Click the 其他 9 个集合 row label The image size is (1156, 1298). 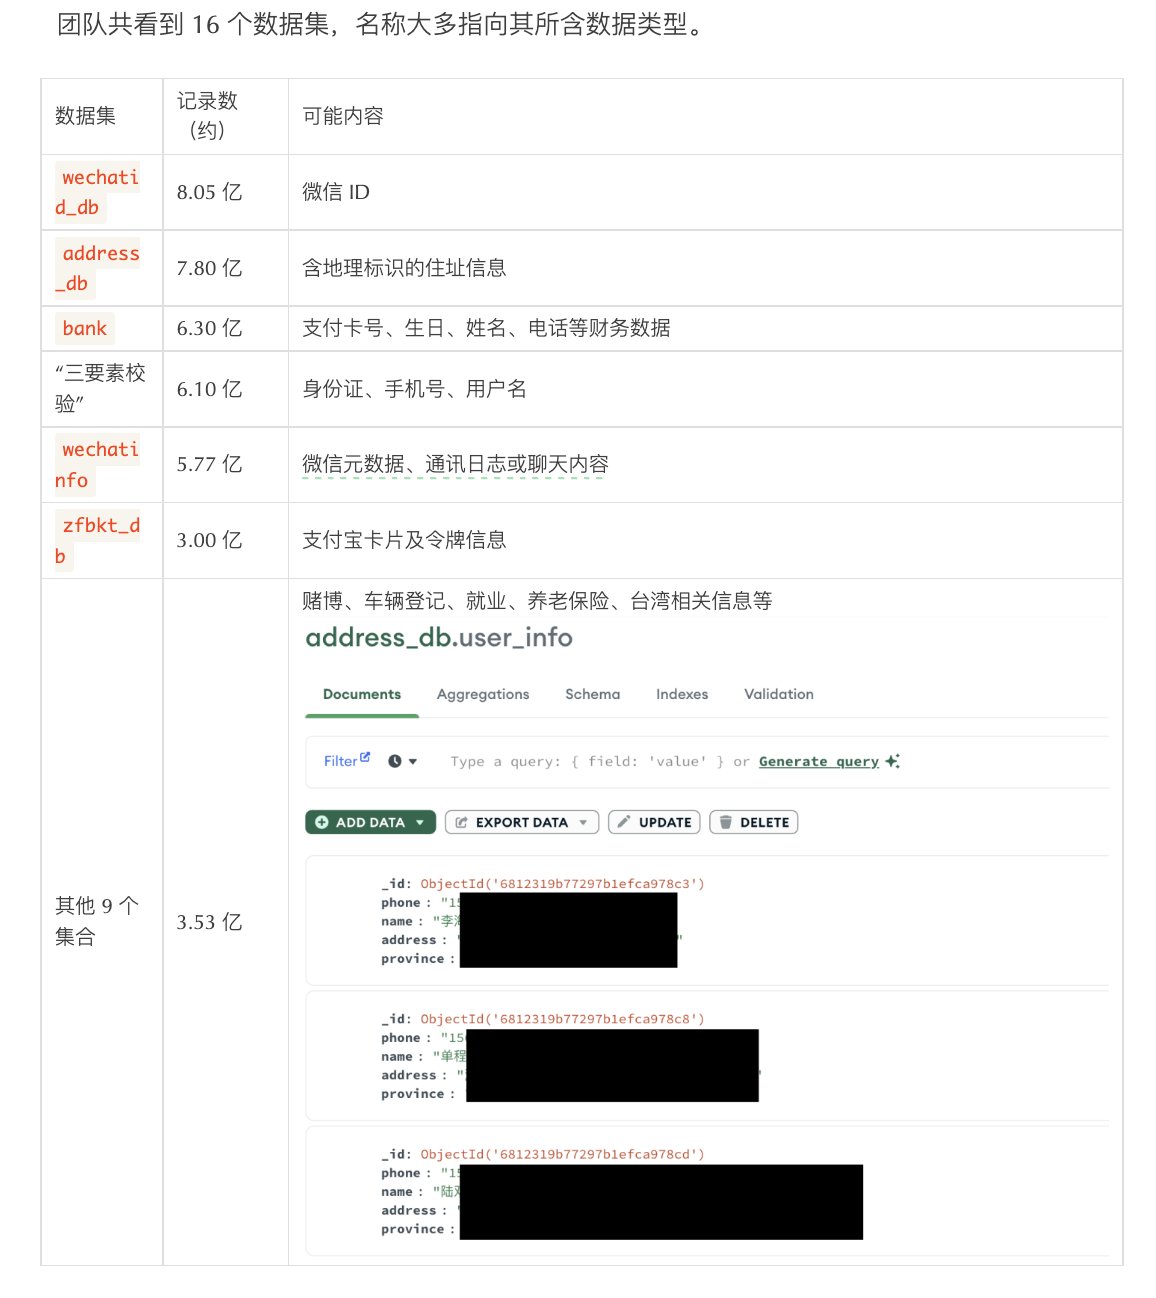click(x=97, y=921)
